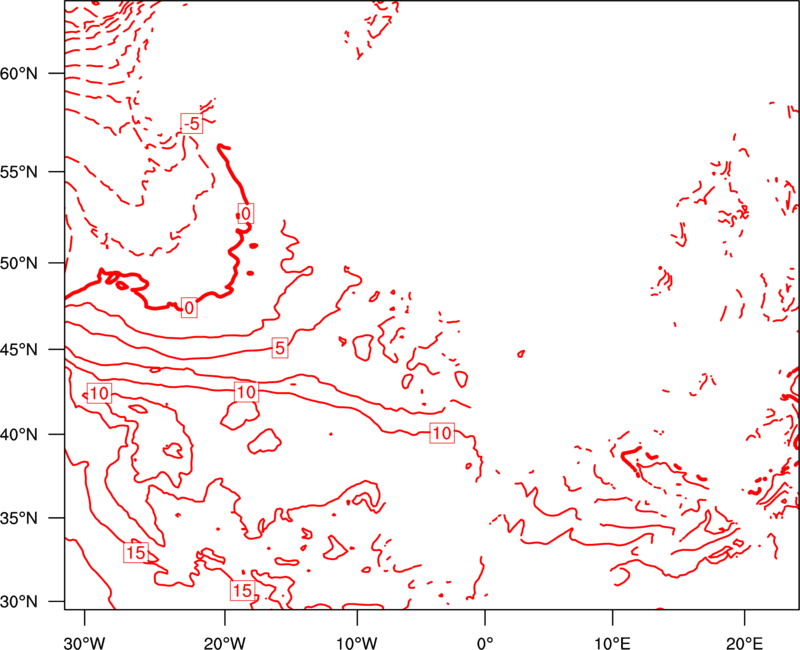
Task: Click the 40°N latitude label
Action: [19, 434]
